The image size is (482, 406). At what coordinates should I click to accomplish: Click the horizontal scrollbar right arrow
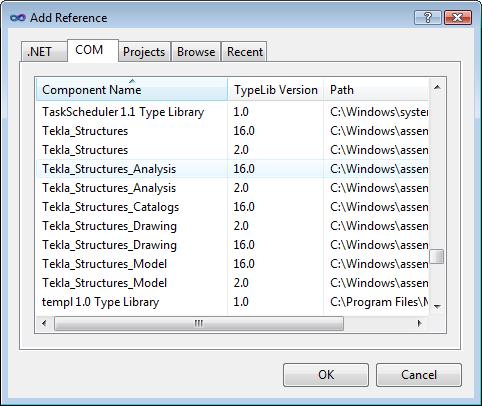click(x=420, y=323)
